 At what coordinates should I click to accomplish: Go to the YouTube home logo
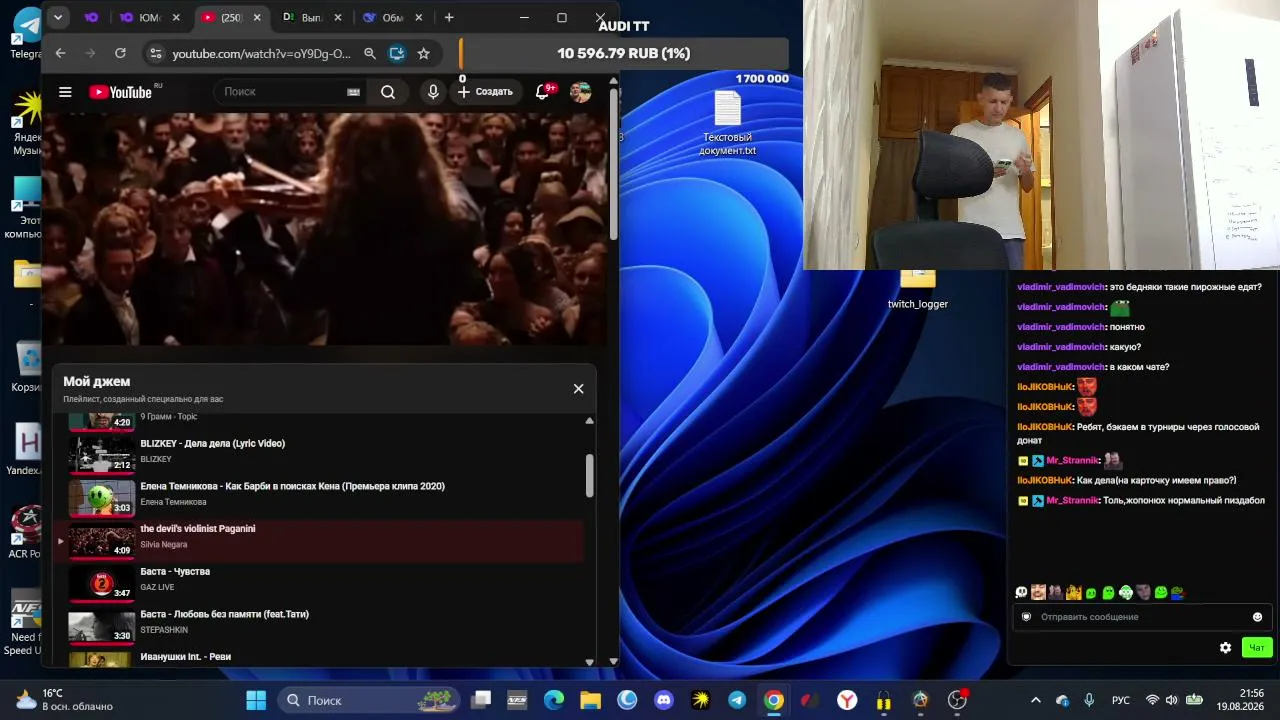click(120, 92)
